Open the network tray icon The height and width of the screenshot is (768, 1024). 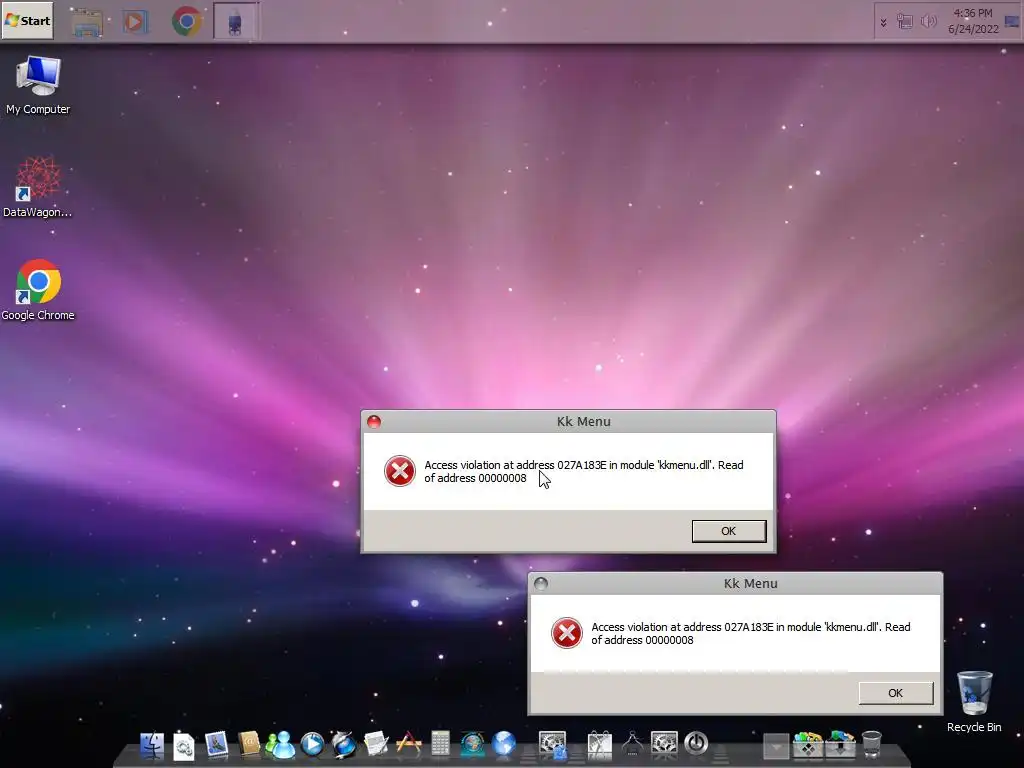[904, 22]
